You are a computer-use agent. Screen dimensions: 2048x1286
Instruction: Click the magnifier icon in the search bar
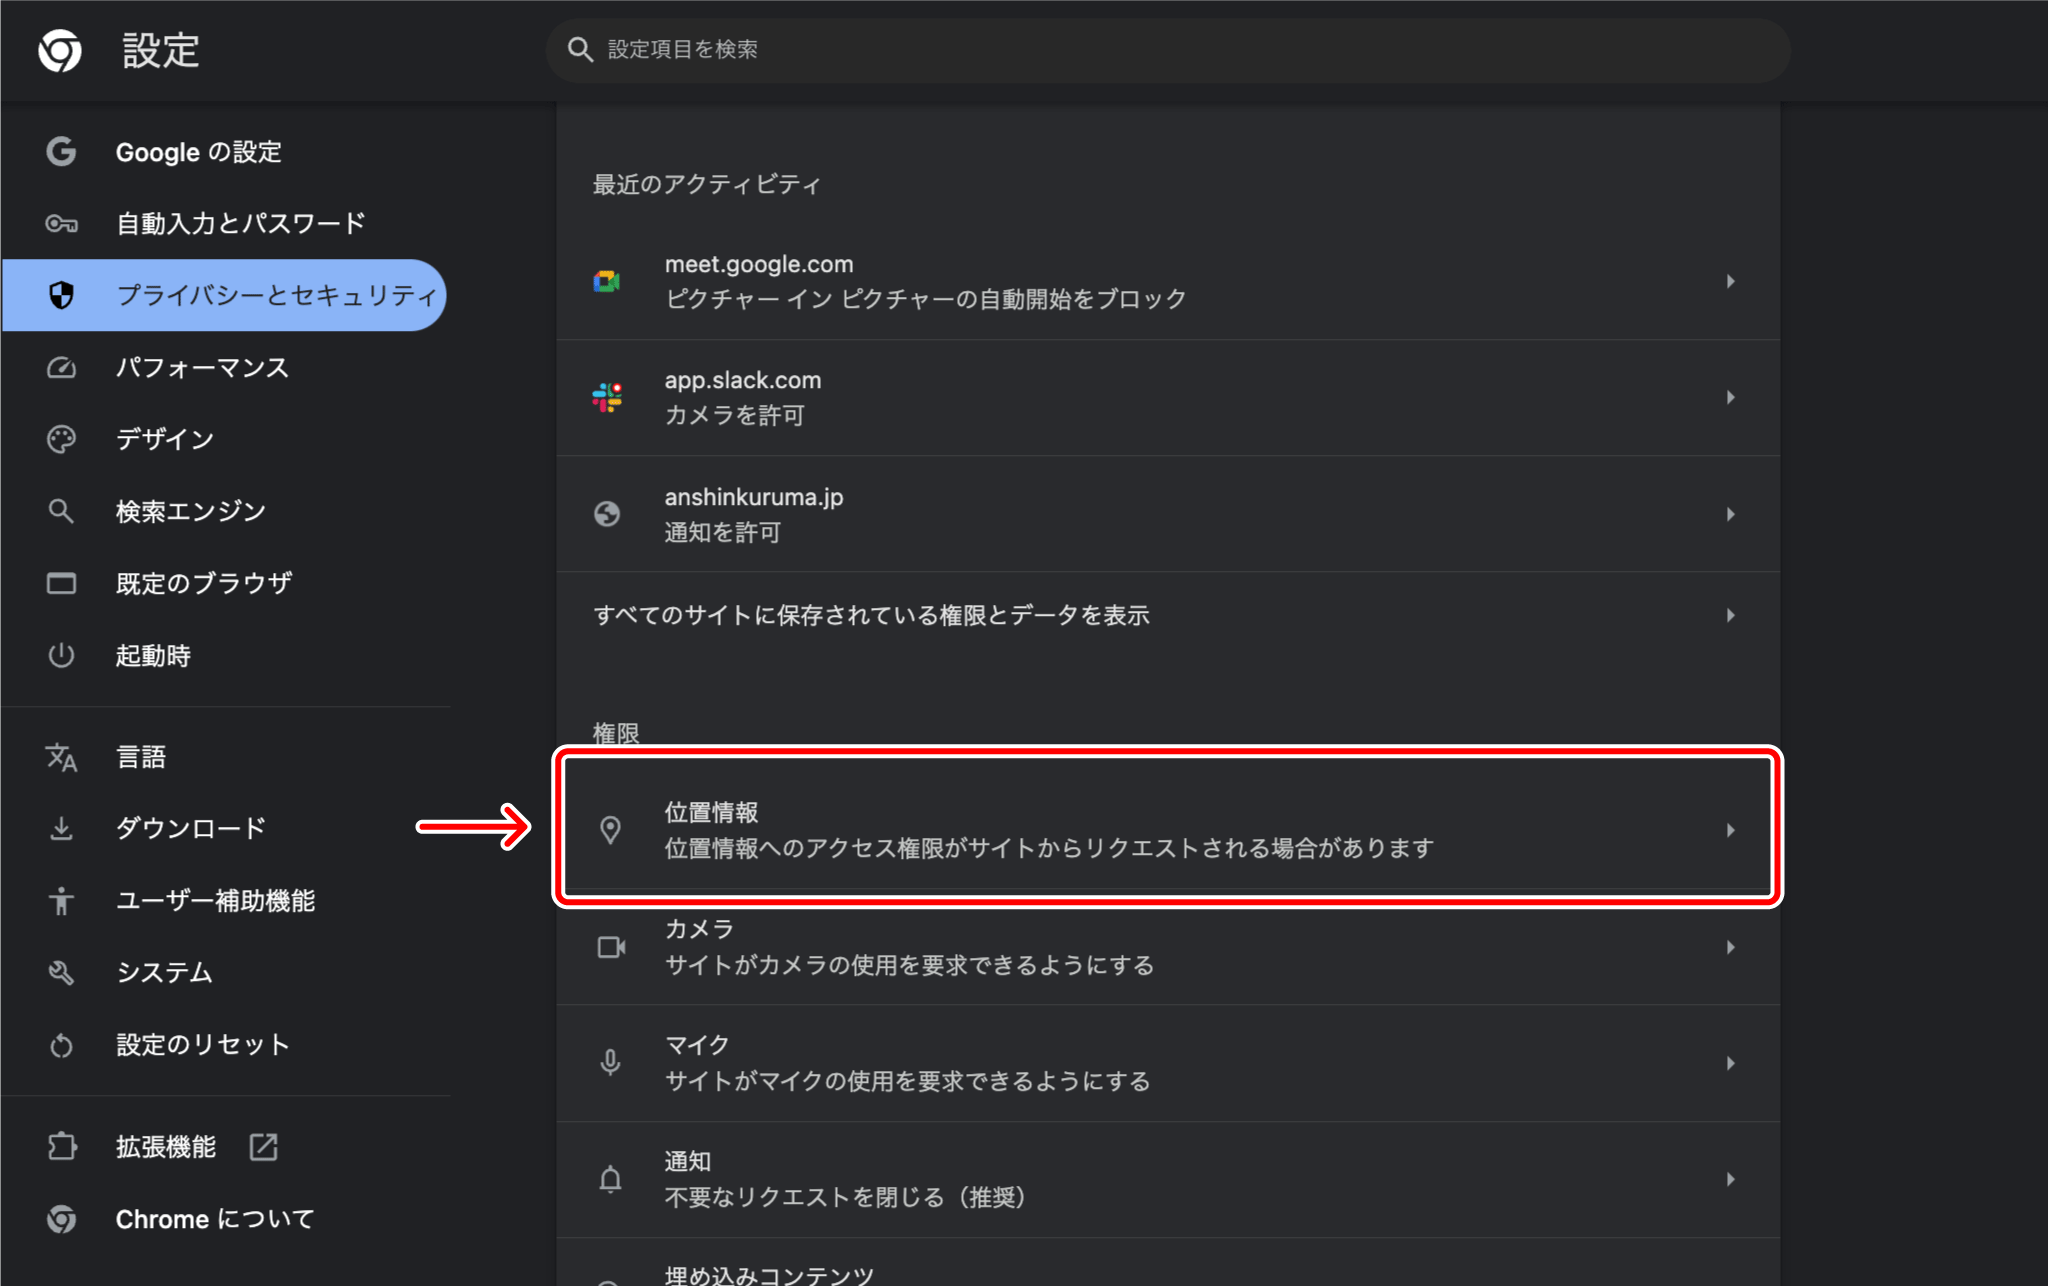[x=580, y=48]
